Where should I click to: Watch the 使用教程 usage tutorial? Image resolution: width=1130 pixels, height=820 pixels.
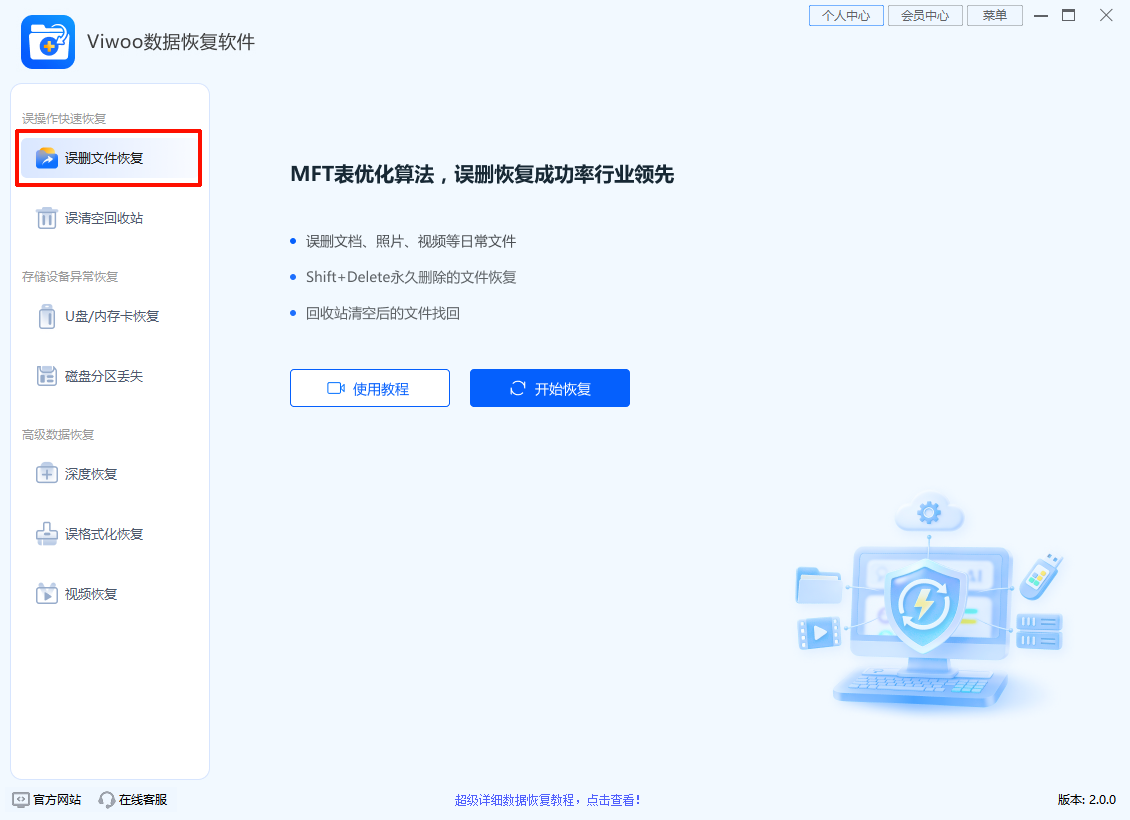[370, 388]
